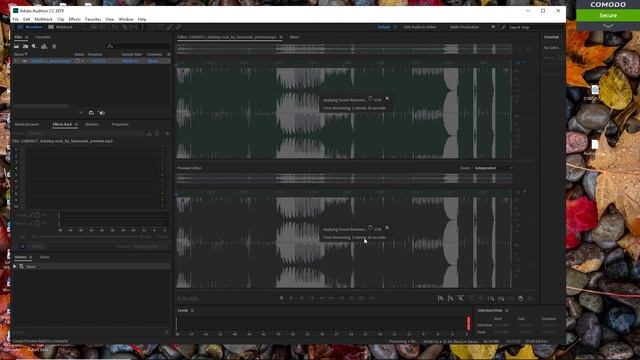This screenshot has width=640, height=360.
Task: Click the Import File icon in Files panel
Action: (x=25, y=47)
